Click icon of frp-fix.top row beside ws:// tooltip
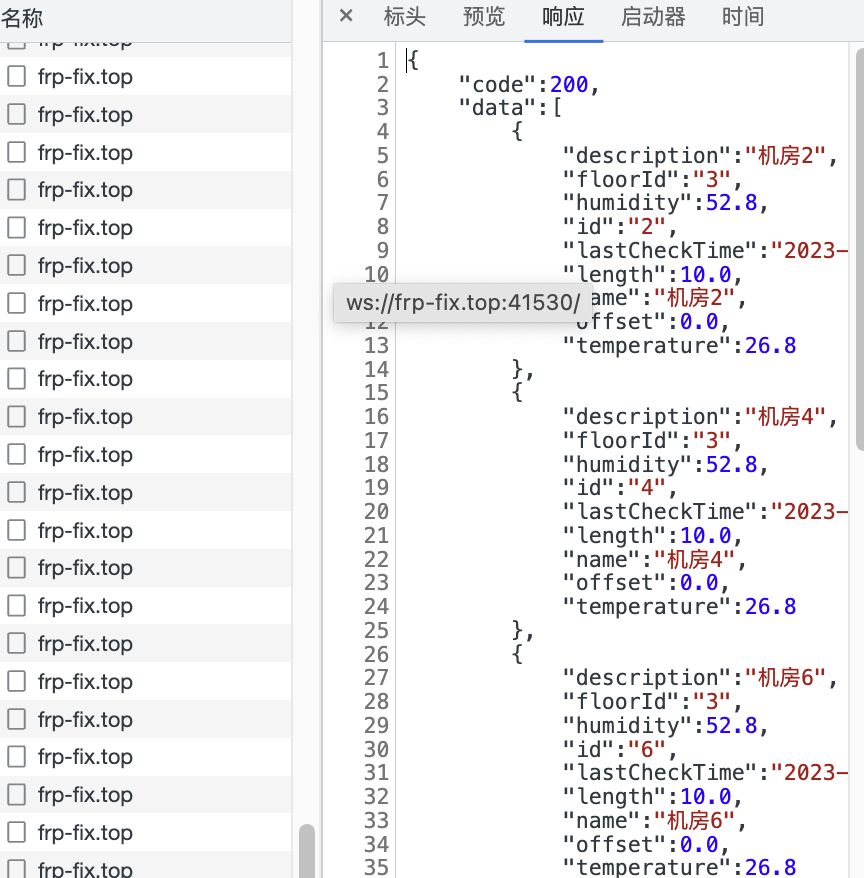Image resolution: width=864 pixels, height=878 pixels. click(x=16, y=304)
